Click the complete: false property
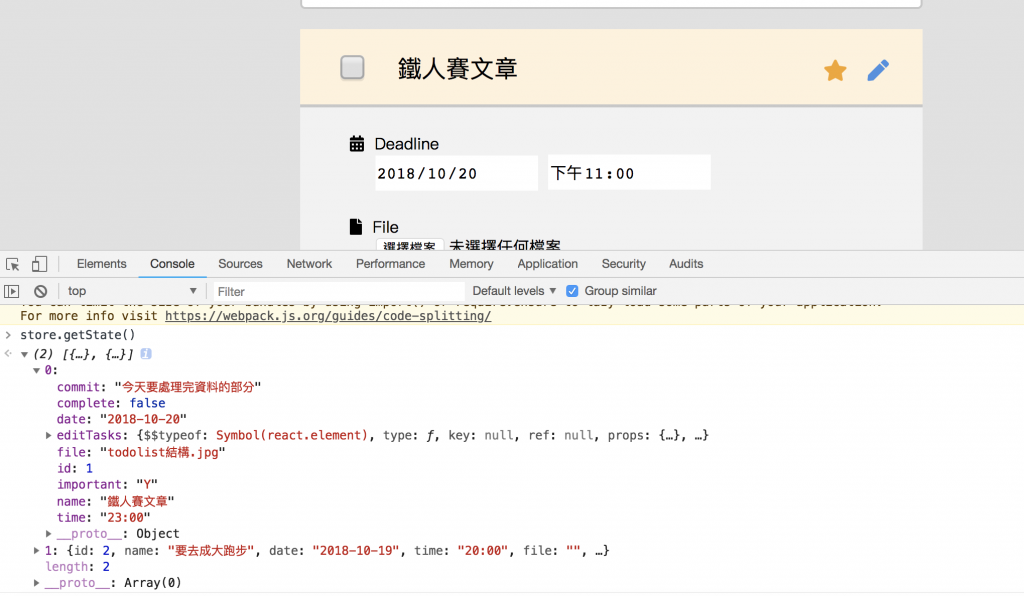 pos(111,403)
